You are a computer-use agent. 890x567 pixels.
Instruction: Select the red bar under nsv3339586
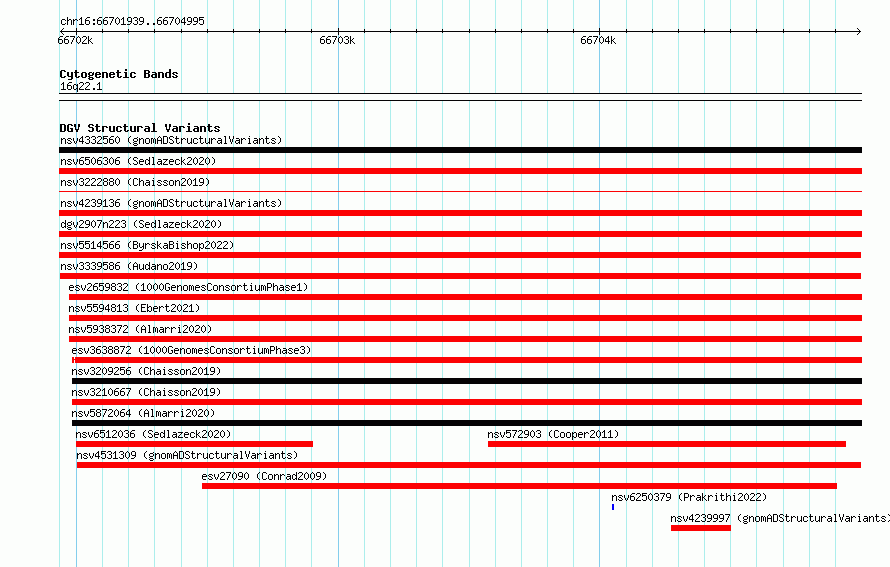click(460, 276)
